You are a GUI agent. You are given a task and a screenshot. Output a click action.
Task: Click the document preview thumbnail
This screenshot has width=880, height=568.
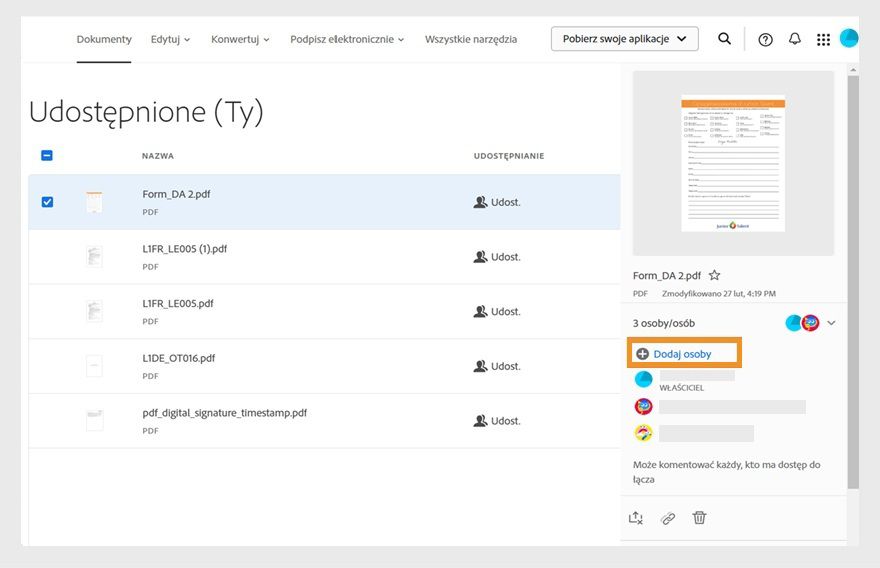(x=733, y=163)
